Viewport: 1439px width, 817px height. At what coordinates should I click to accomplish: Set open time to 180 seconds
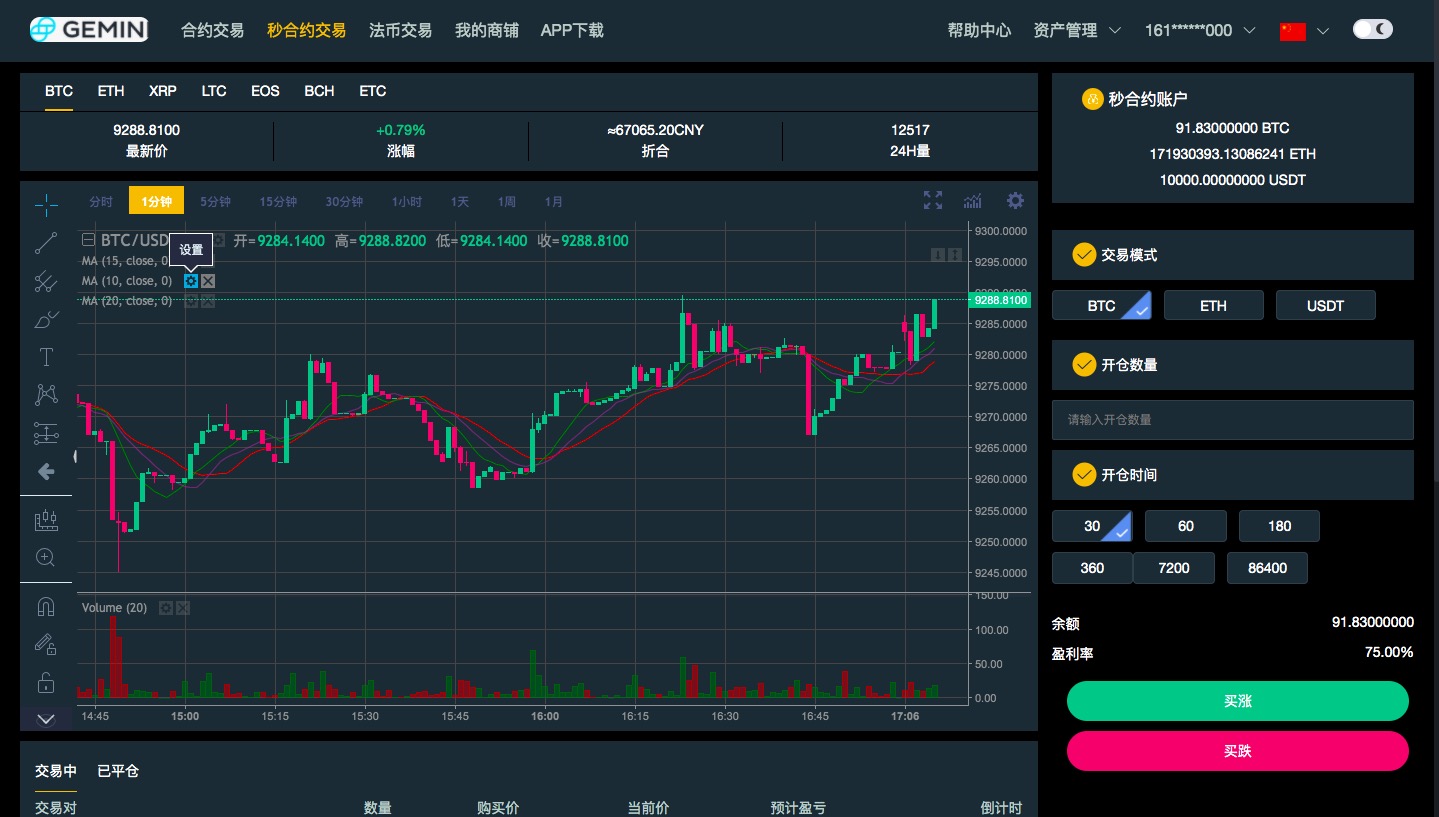(x=1279, y=526)
